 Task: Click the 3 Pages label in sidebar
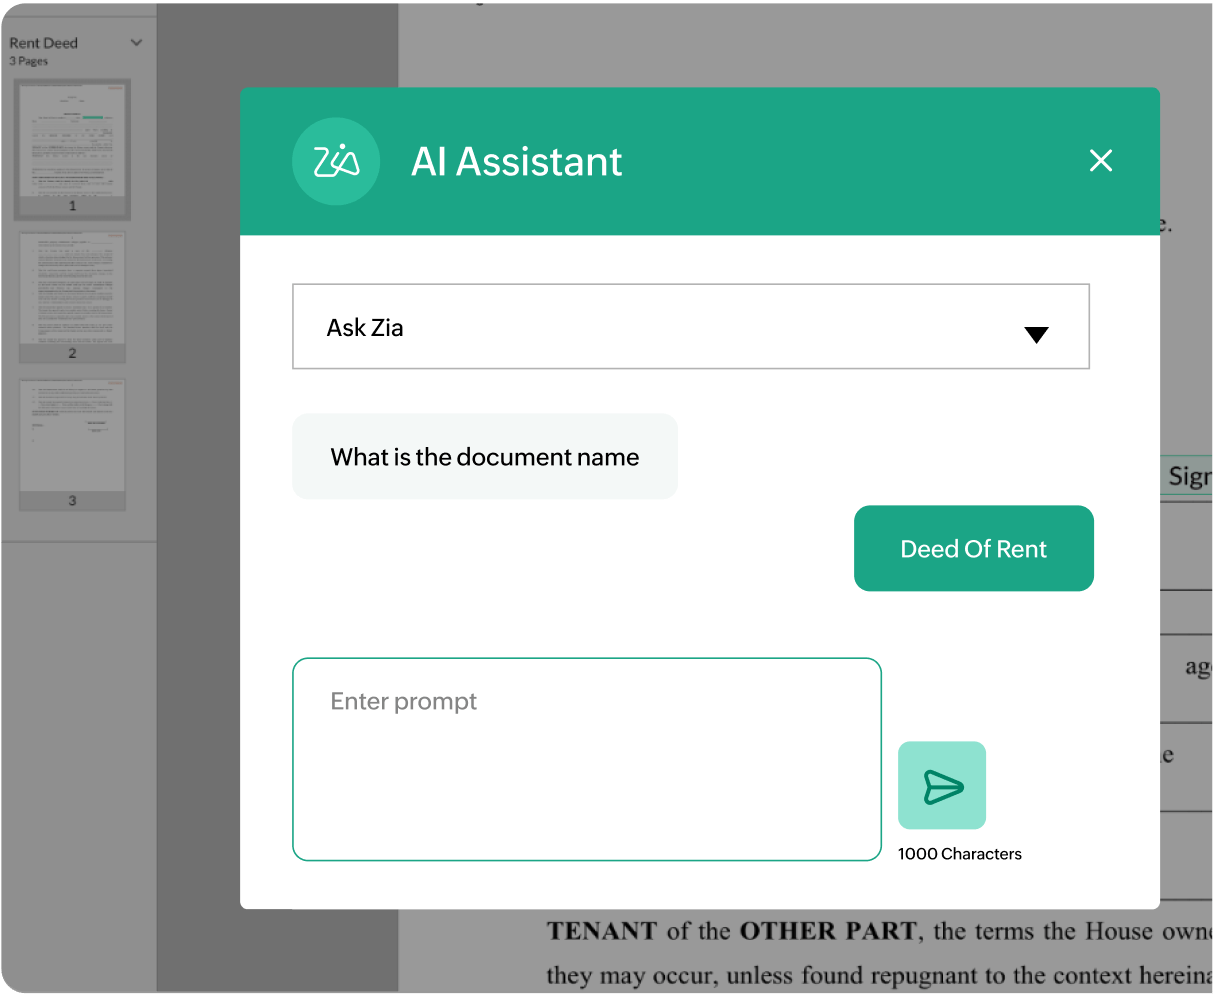coord(28,61)
